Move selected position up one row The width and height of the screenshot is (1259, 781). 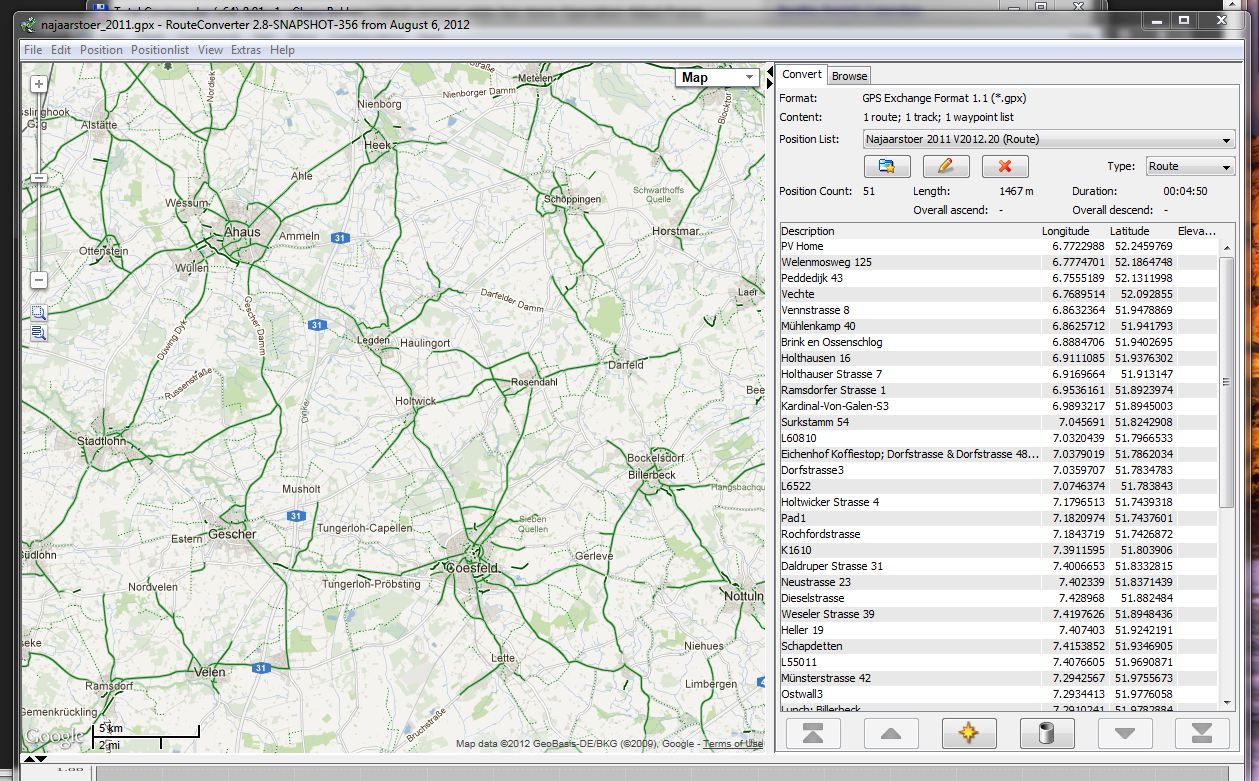point(891,734)
